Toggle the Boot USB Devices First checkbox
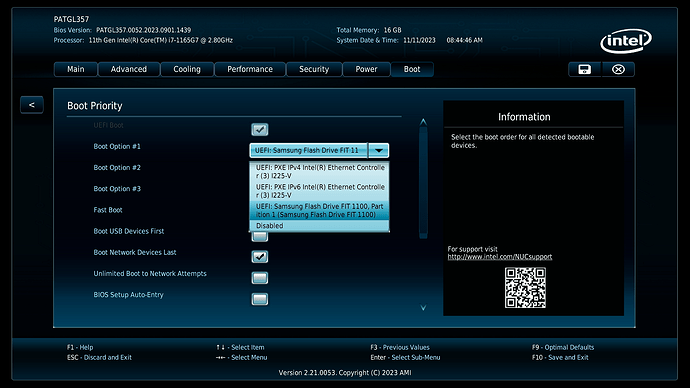Screen dimensions: 690x388 point(260,237)
